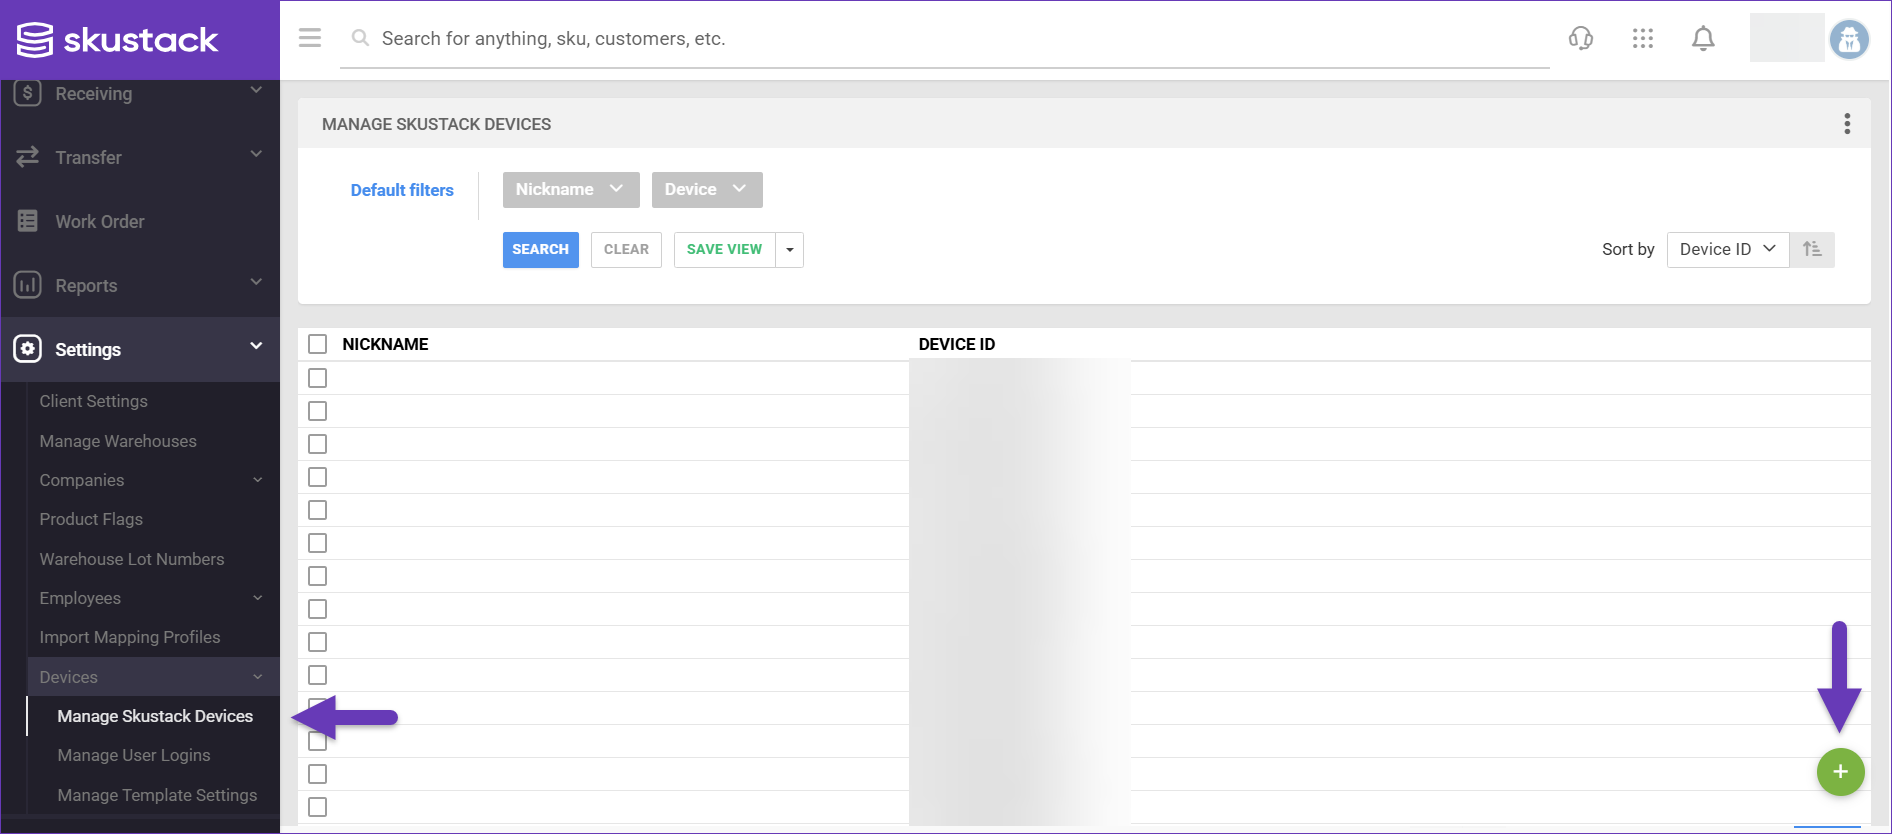The image size is (1892, 834).
Task: Check the fourth device row checkbox
Action: click(x=318, y=477)
